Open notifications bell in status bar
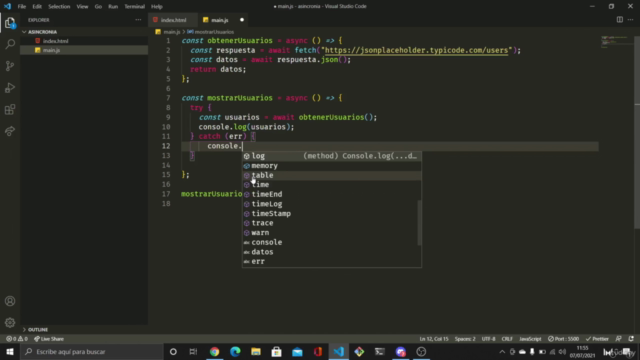 click(x=631, y=339)
